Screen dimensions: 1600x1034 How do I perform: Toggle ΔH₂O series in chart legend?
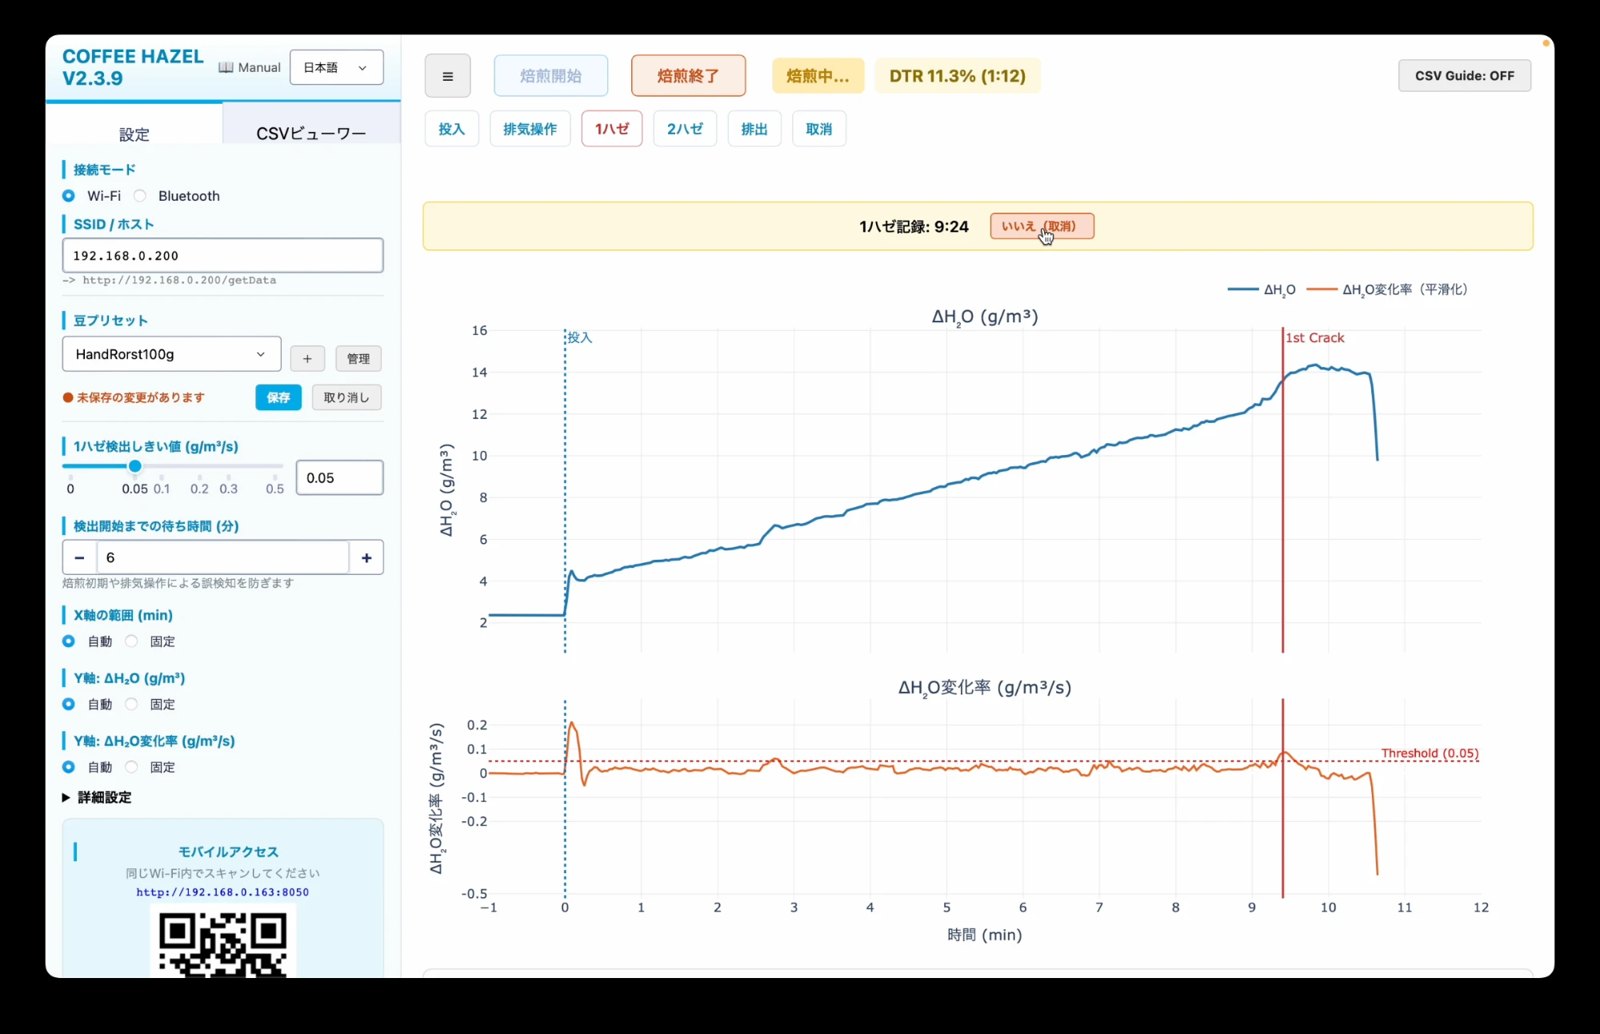1262,290
